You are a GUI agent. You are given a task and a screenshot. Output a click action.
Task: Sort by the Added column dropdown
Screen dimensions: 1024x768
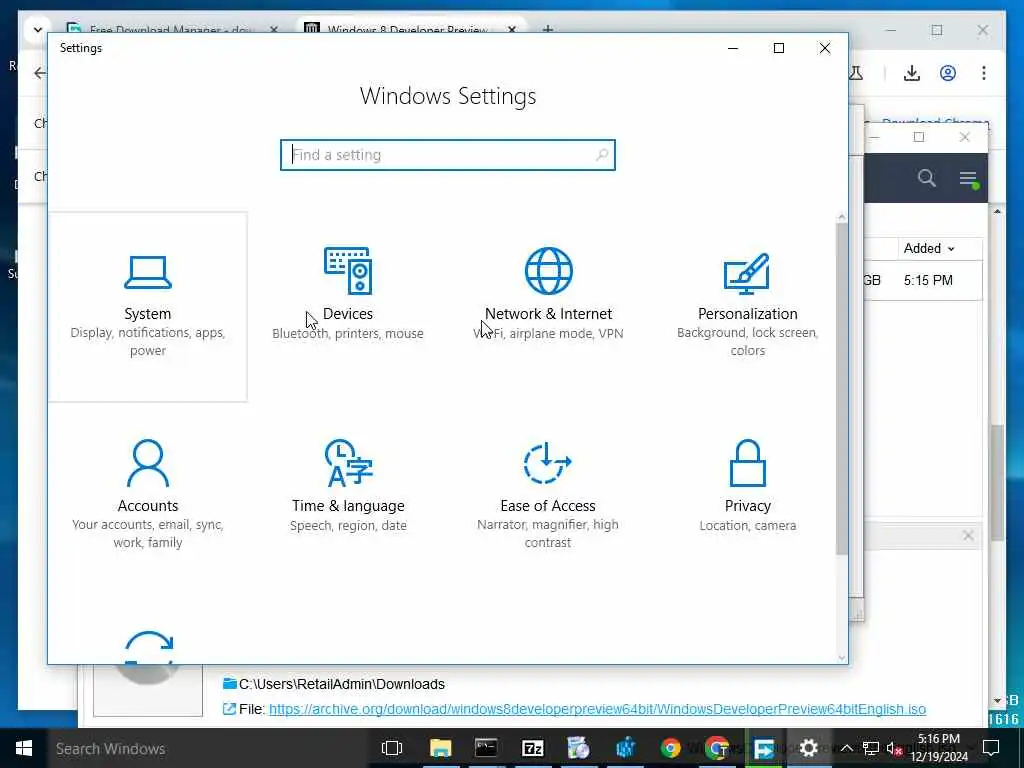point(929,248)
